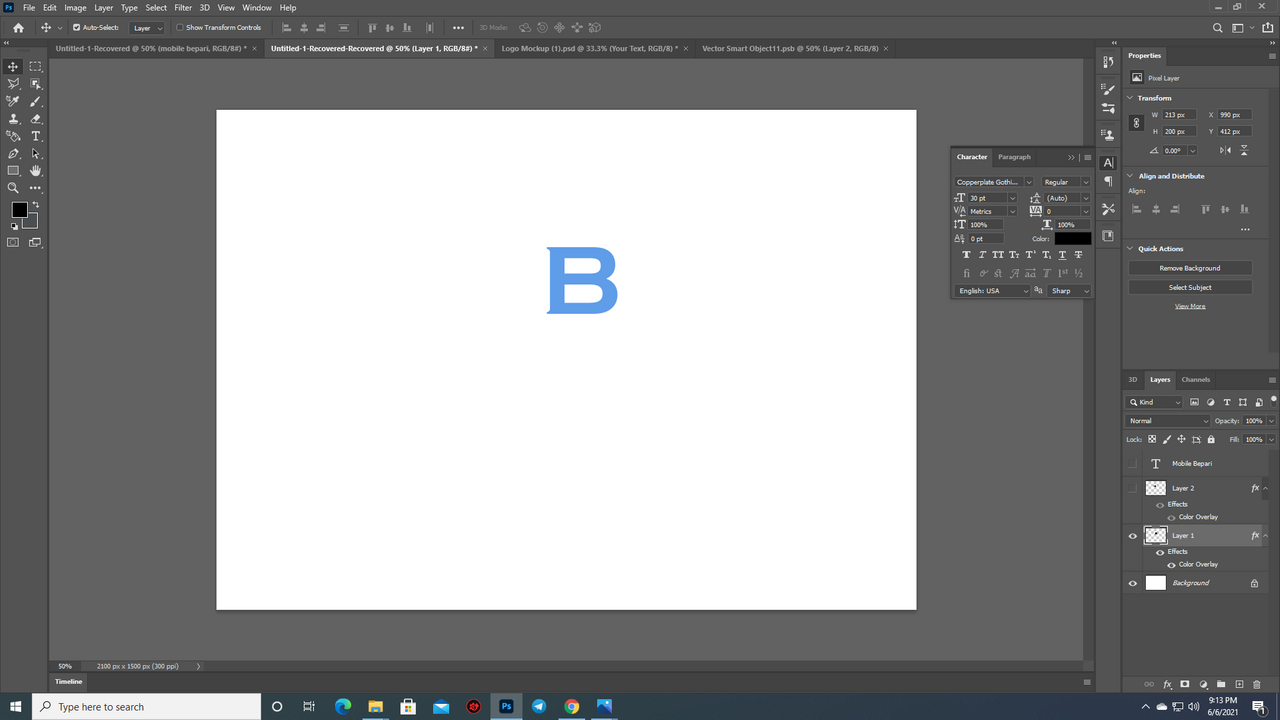Open the anti-aliasing Sharp dropdown
The width and height of the screenshot is (1280, 720).
[1070, 291]
